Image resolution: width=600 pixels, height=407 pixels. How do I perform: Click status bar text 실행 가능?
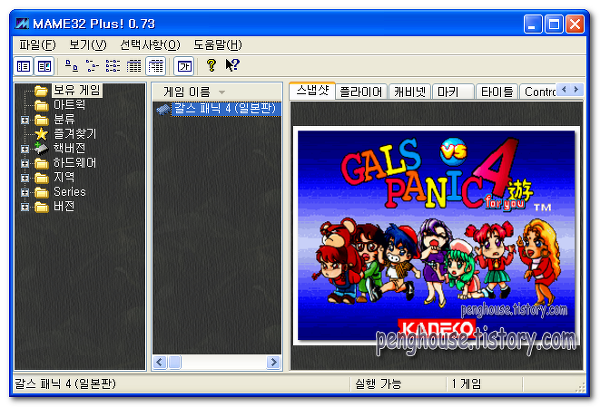378,384
